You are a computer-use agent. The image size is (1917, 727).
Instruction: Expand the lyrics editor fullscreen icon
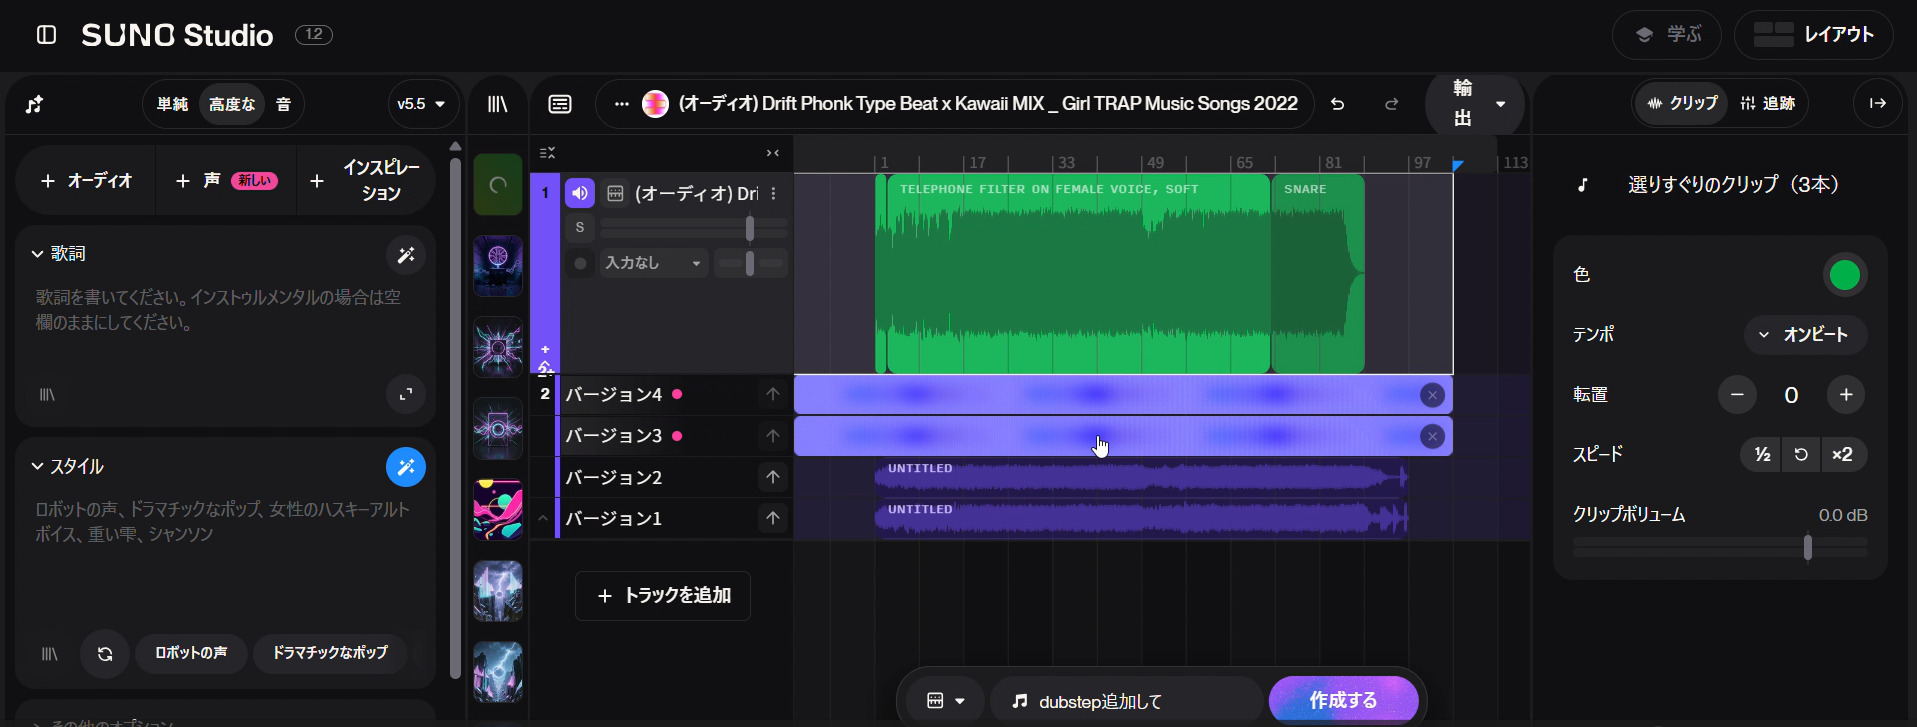(x=406, y=394)
